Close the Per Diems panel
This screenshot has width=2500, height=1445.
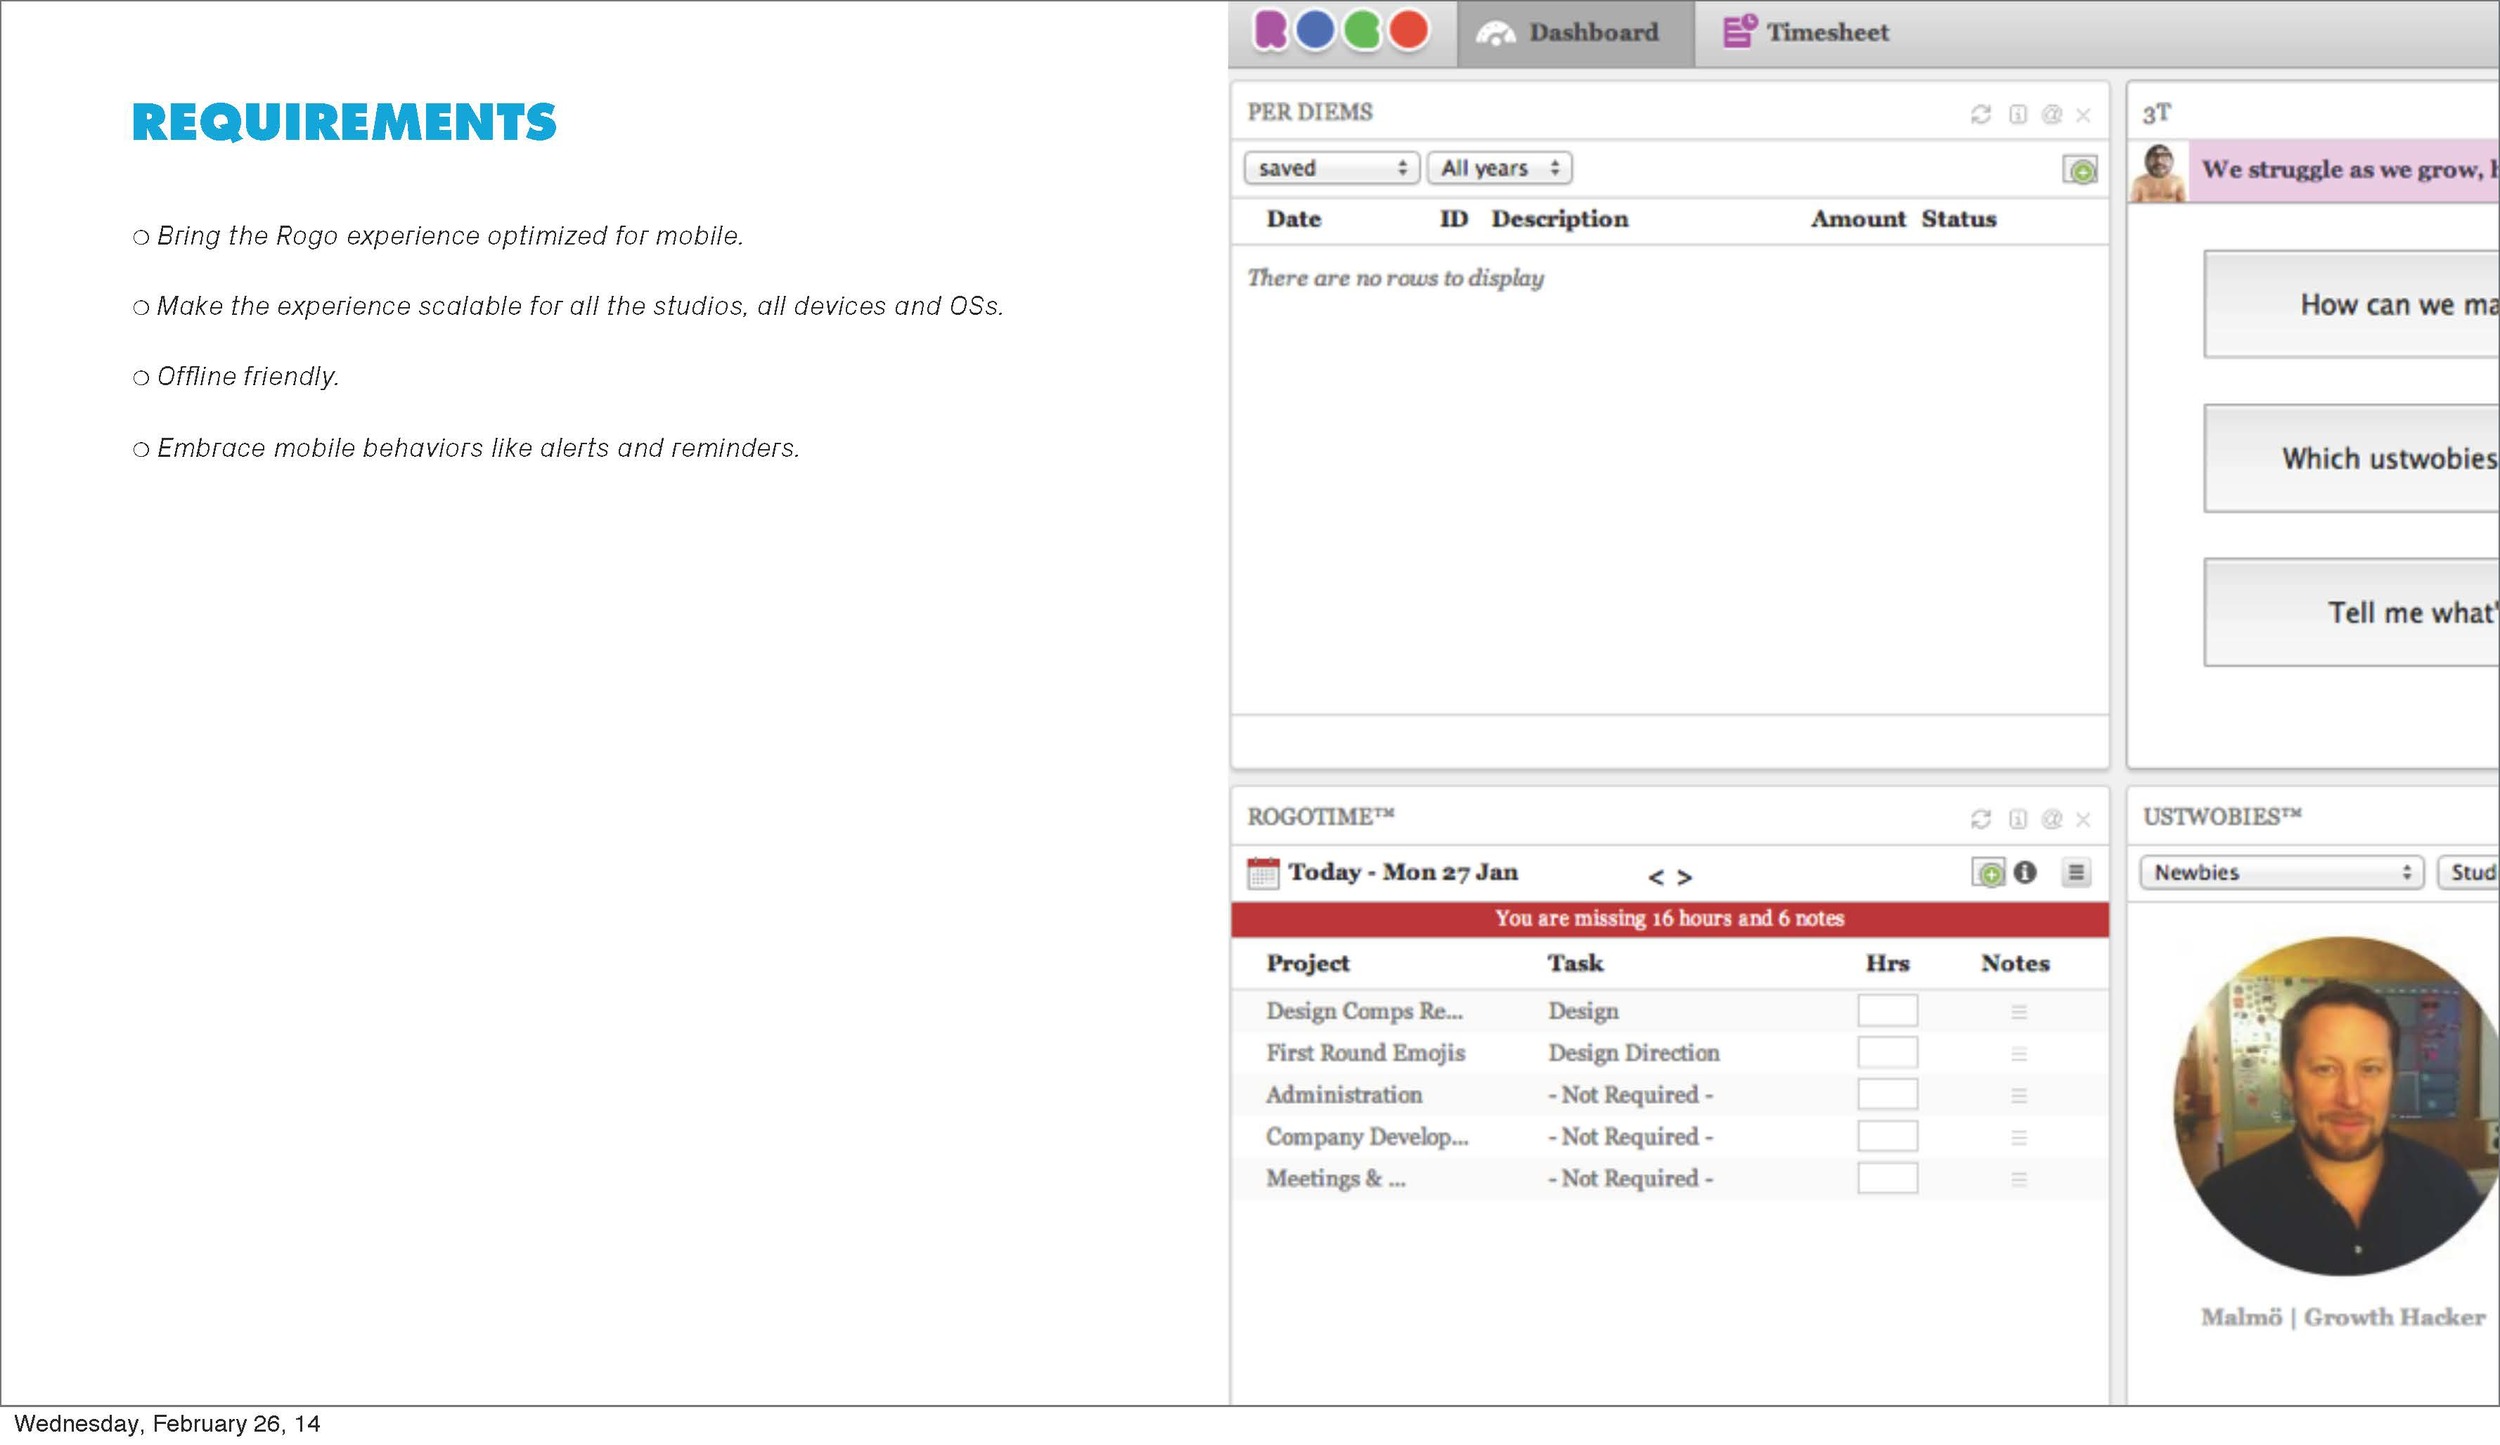pyautogui.click(x=2083, y=116)
